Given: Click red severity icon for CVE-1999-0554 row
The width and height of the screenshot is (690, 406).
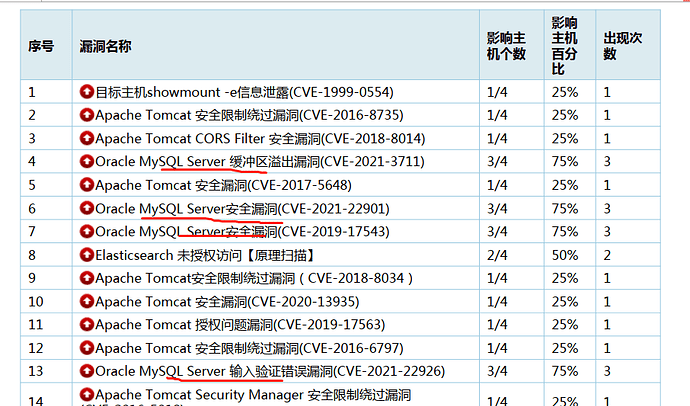Looking at the screenshot, I should [87, 91].
